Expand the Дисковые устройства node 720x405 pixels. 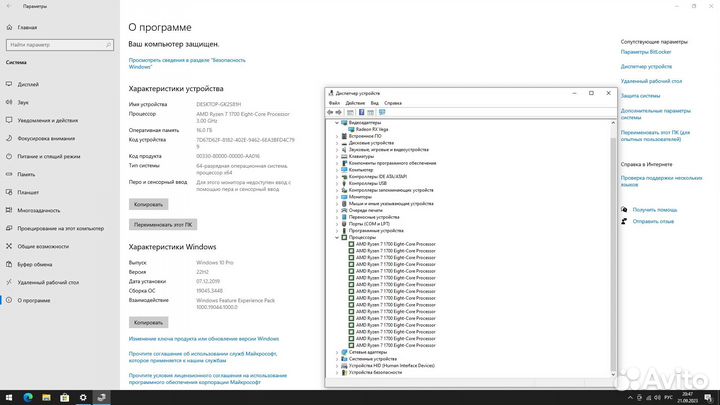(x=337, y=143)
